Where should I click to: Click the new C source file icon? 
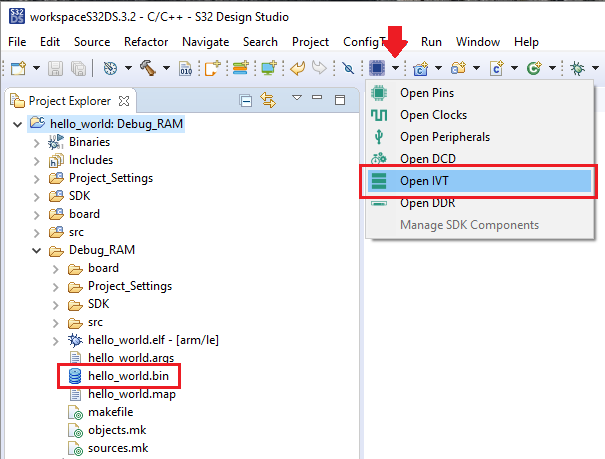497,68
